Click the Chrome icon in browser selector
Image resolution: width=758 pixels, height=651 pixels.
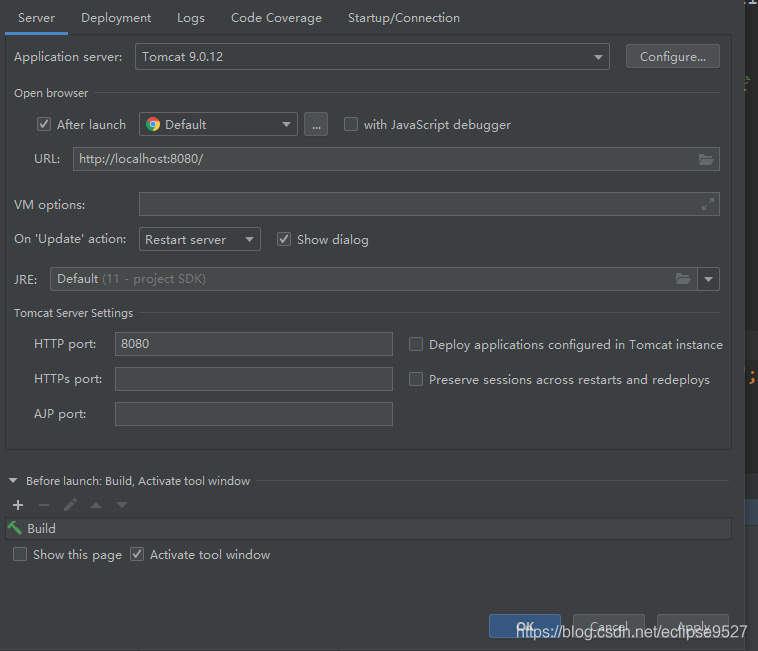click(153, 125)
